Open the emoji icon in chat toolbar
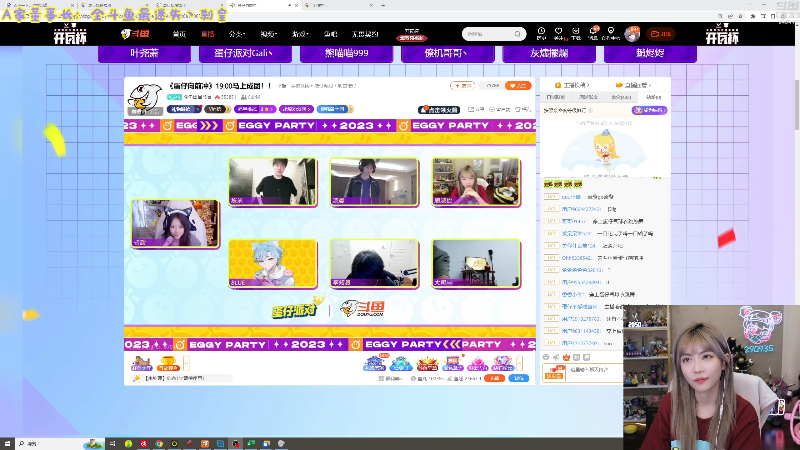Viewport: 800px width, 450px height. click(x=546, y=358)
